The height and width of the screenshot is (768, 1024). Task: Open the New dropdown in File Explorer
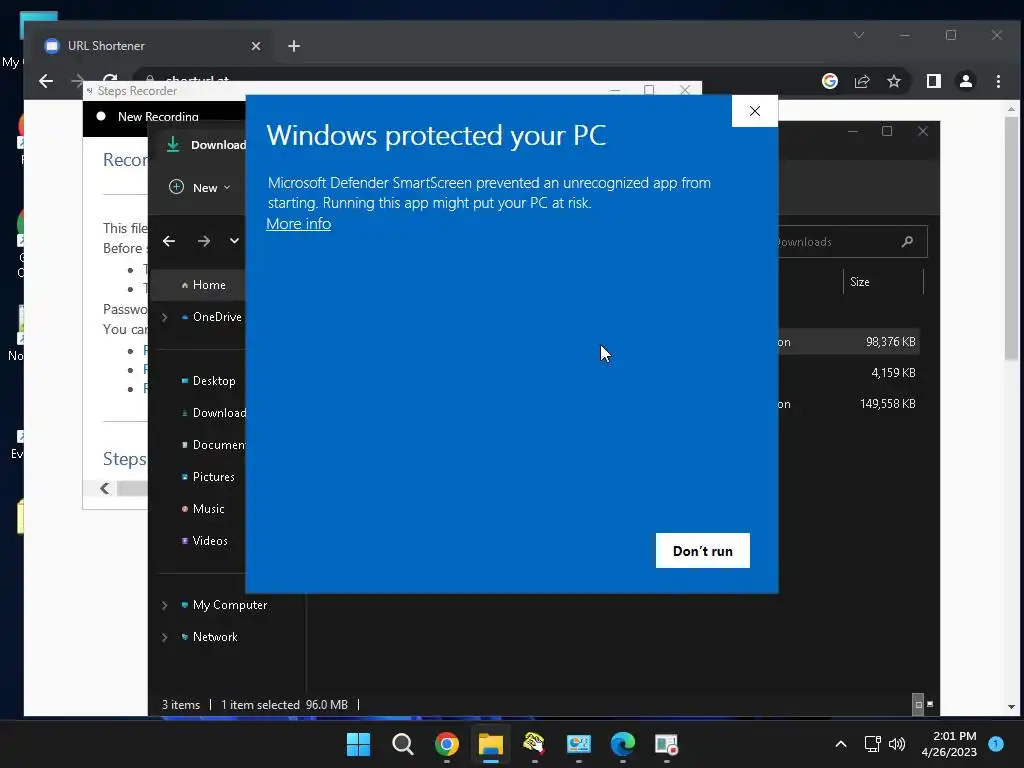coord(200,187)
